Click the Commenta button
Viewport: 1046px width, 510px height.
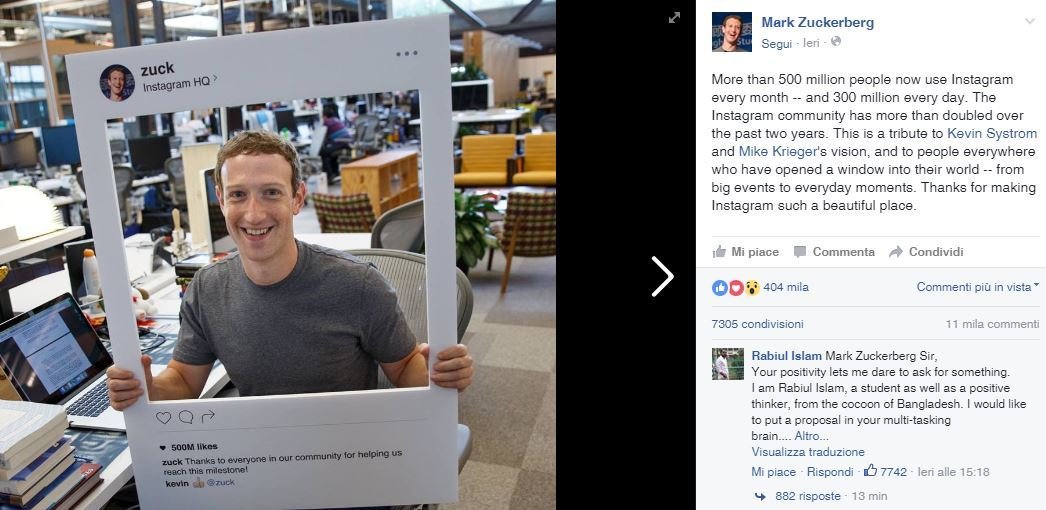coord(834,252)
